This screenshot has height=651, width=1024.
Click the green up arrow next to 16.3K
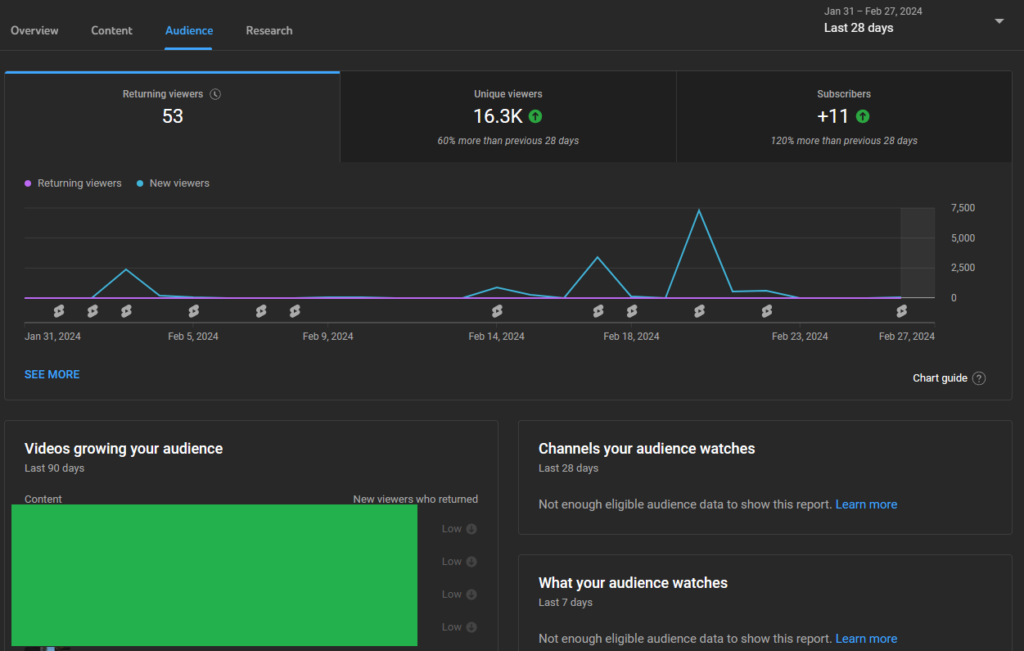(x=536, y=117)
